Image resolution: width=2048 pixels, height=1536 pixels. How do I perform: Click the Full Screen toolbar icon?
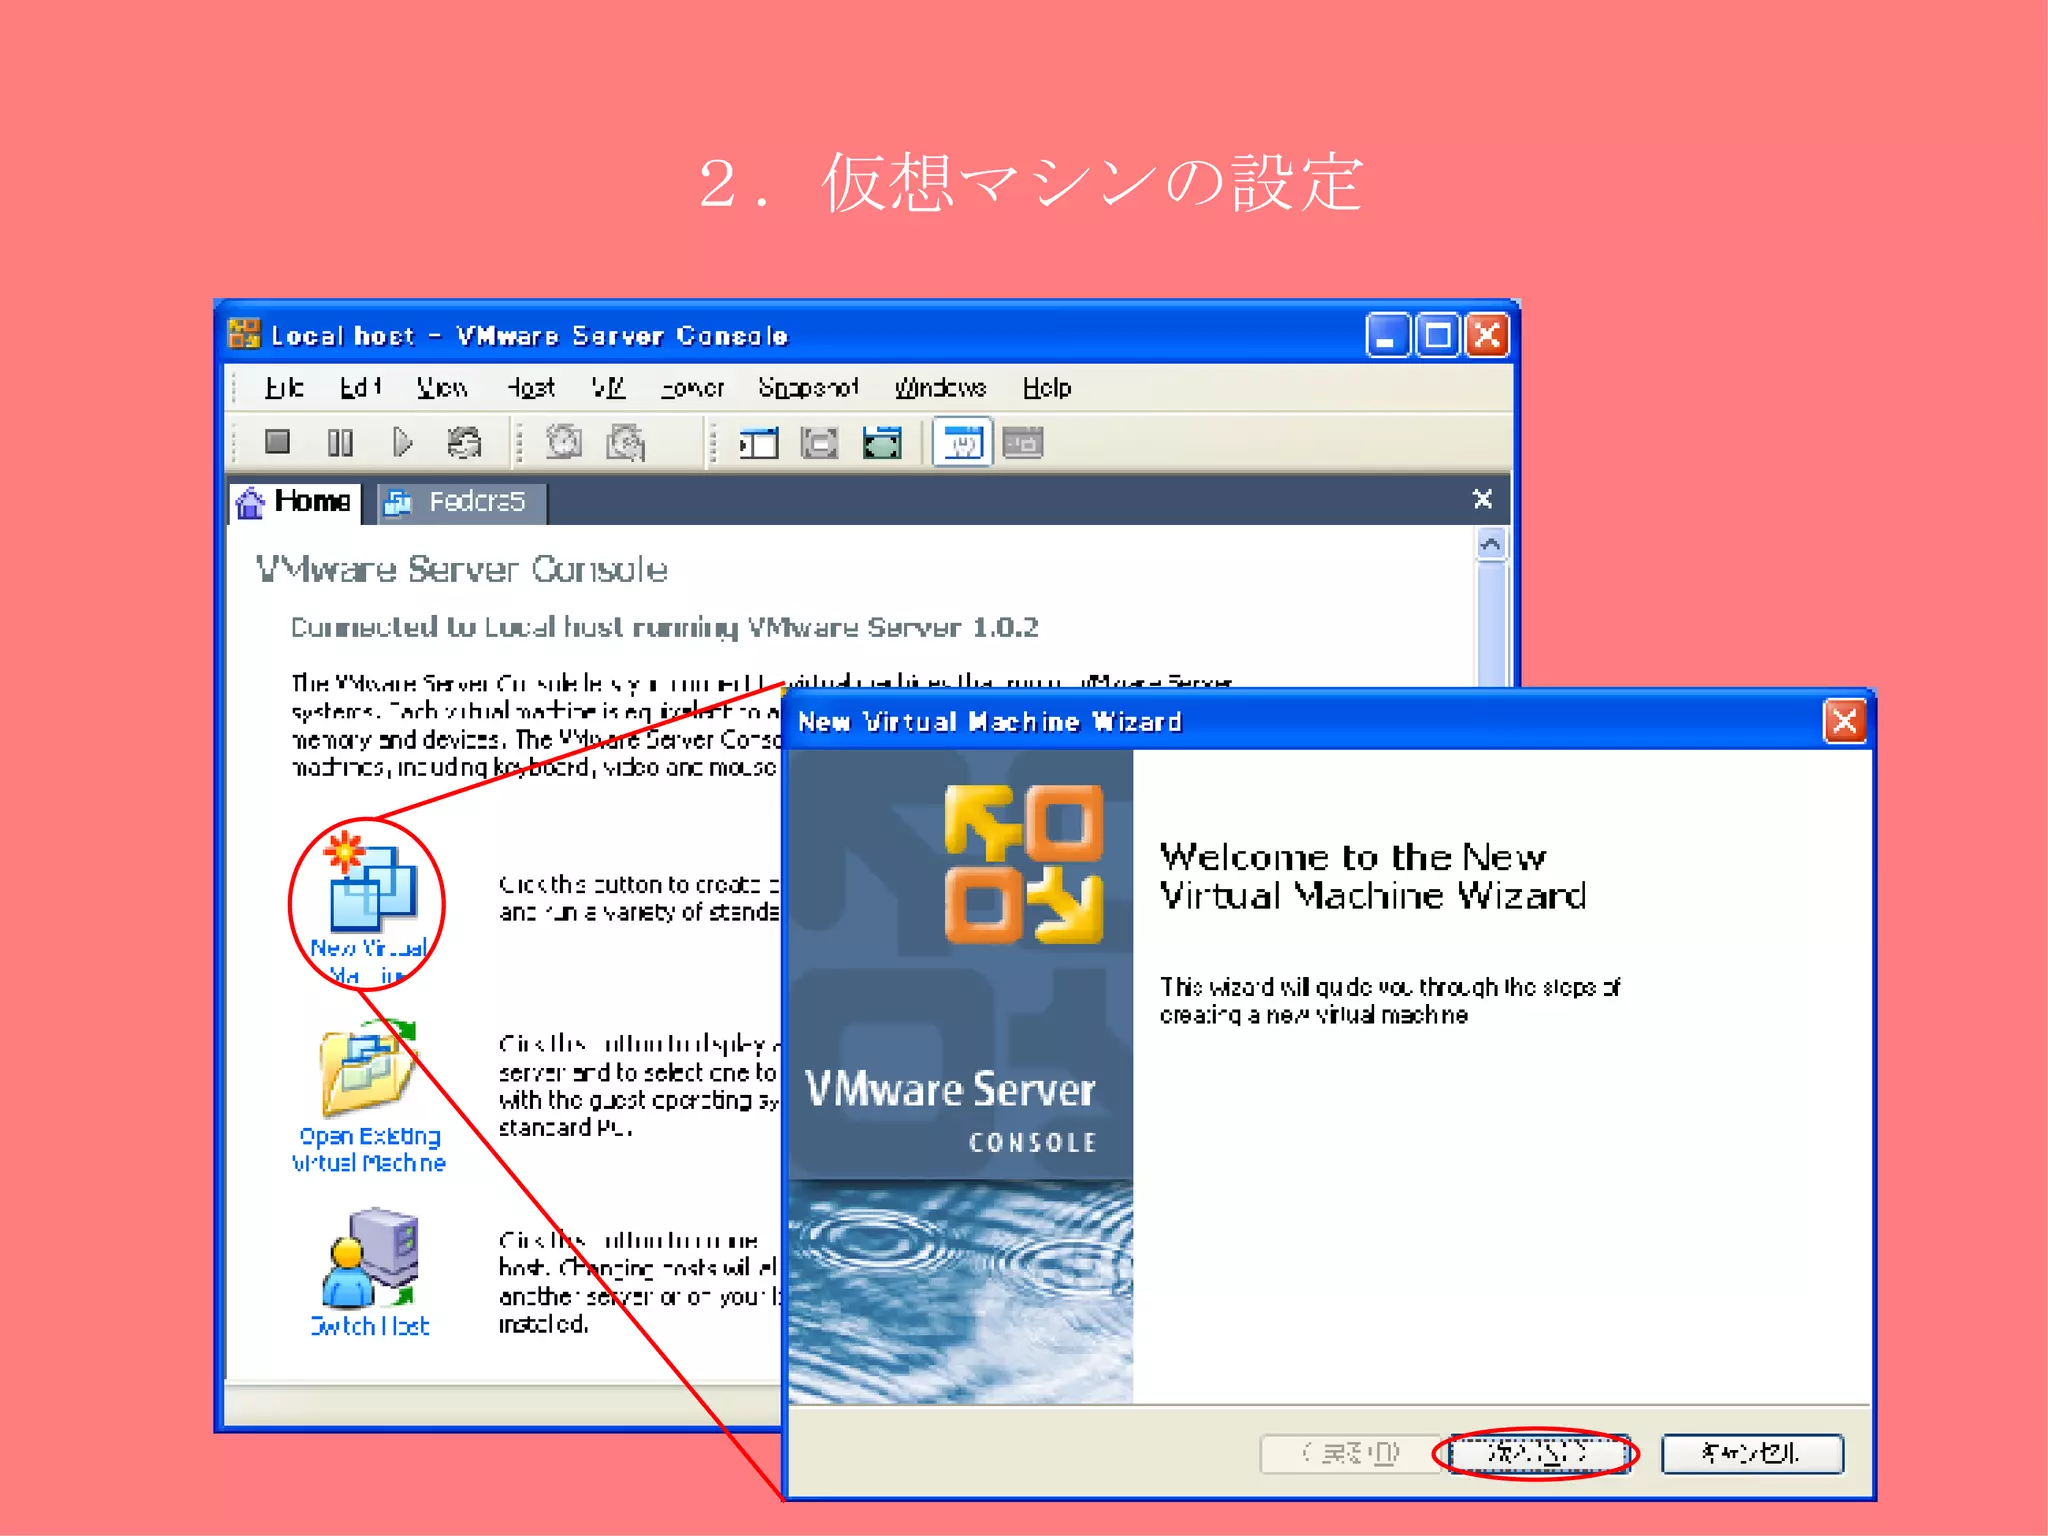tap(819, 442)
